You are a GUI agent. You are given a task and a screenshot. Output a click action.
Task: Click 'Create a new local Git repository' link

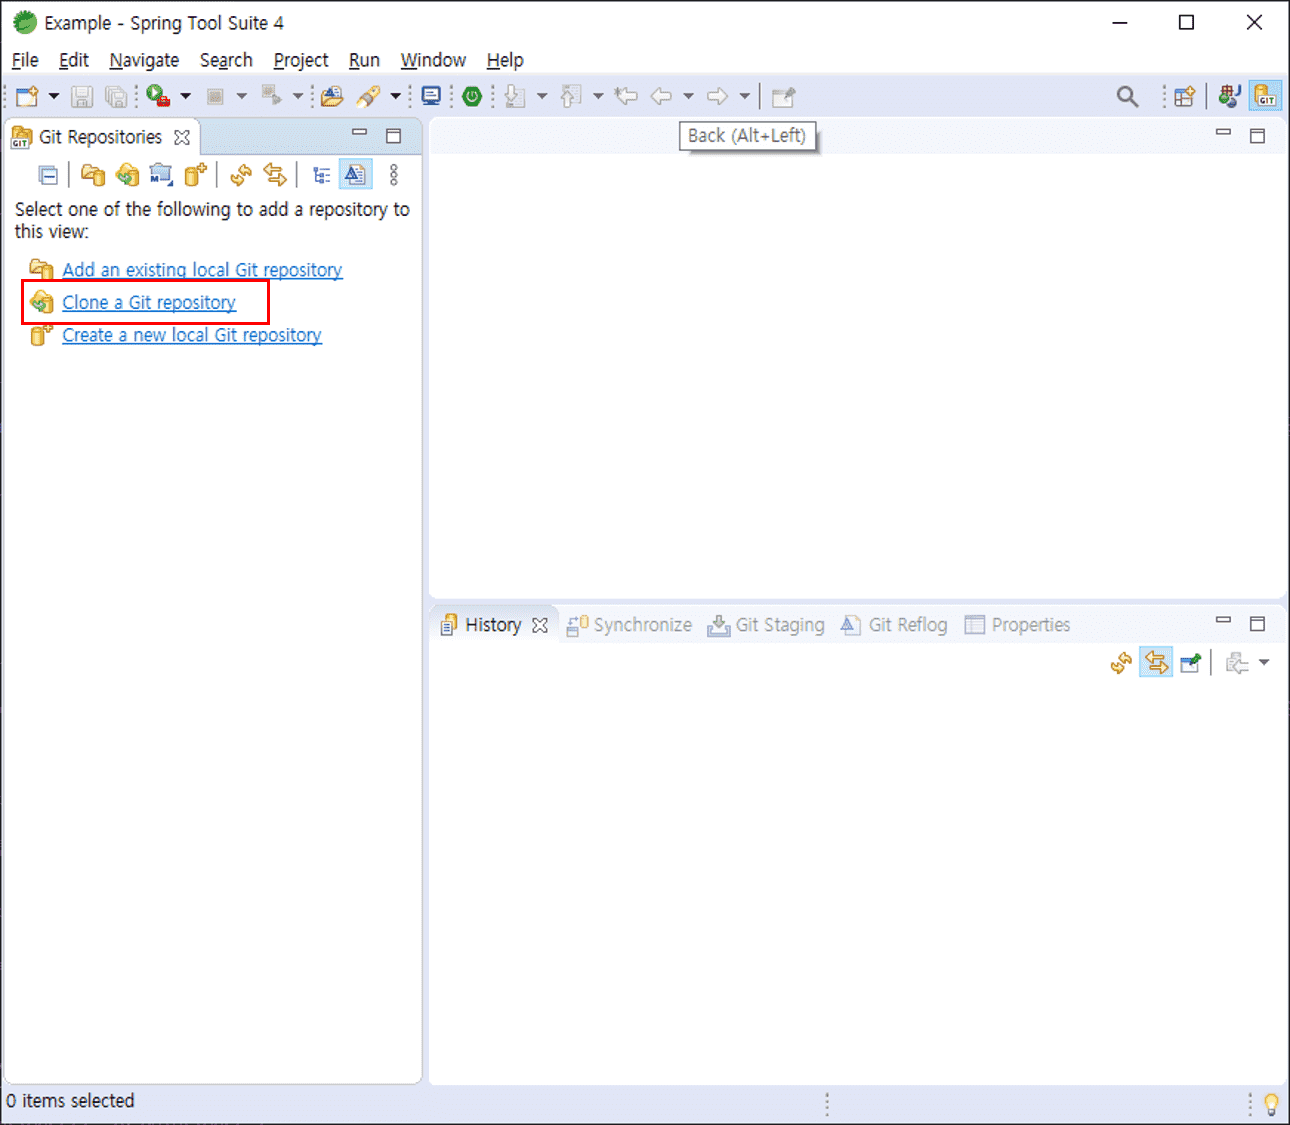192,335
